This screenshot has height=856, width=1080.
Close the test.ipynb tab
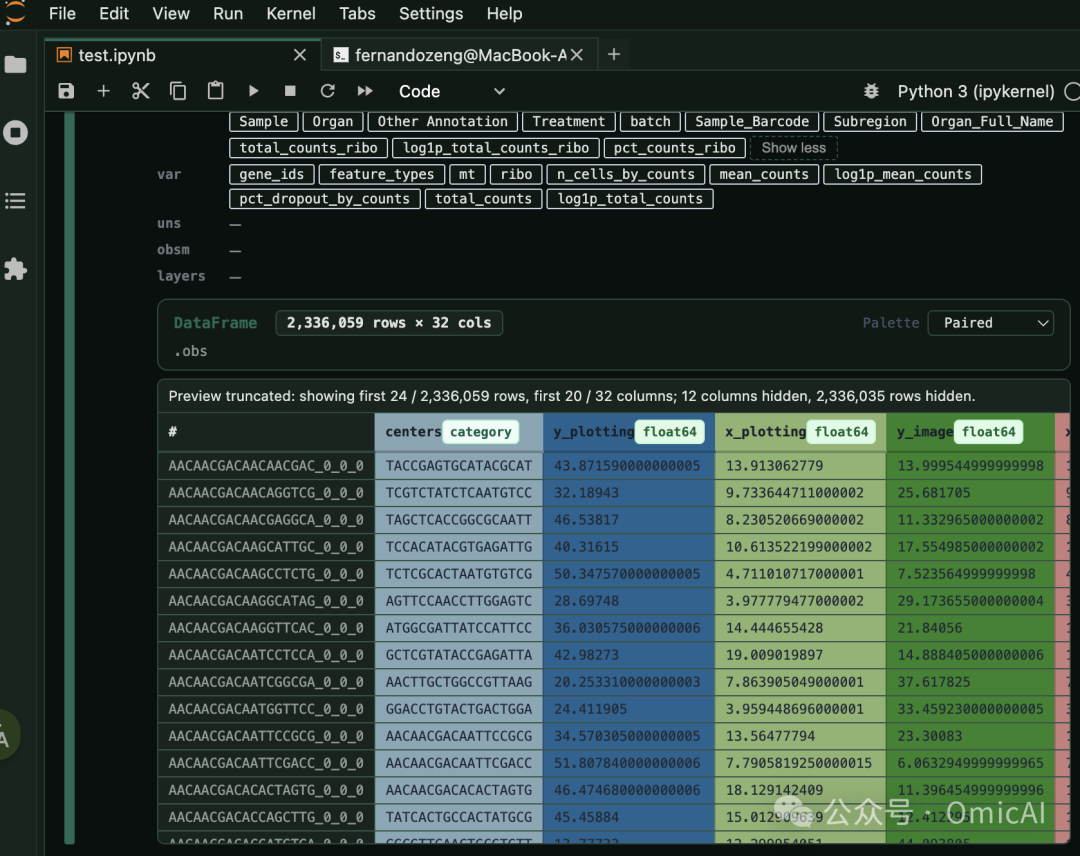click(300, 55)
